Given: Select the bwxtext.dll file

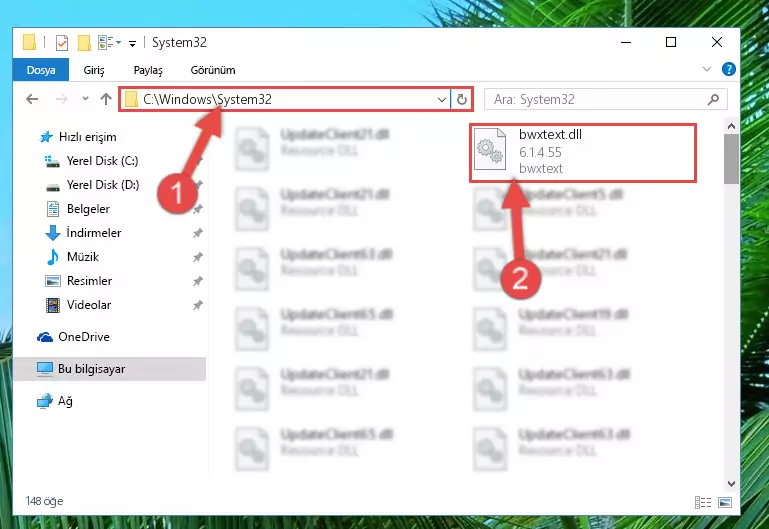Looking at the screenshot, I should coord(583,153).
